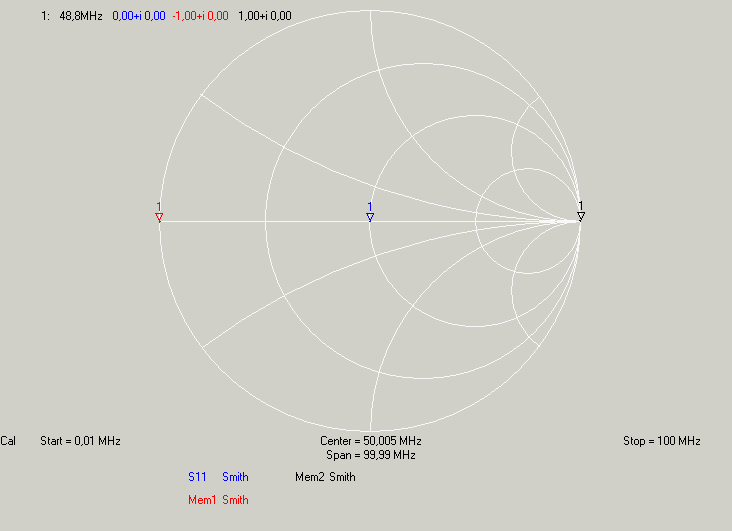Click the black 1,00+i 0,00 marker value
The height and width of the screenshot is (531, 732).
265,16
